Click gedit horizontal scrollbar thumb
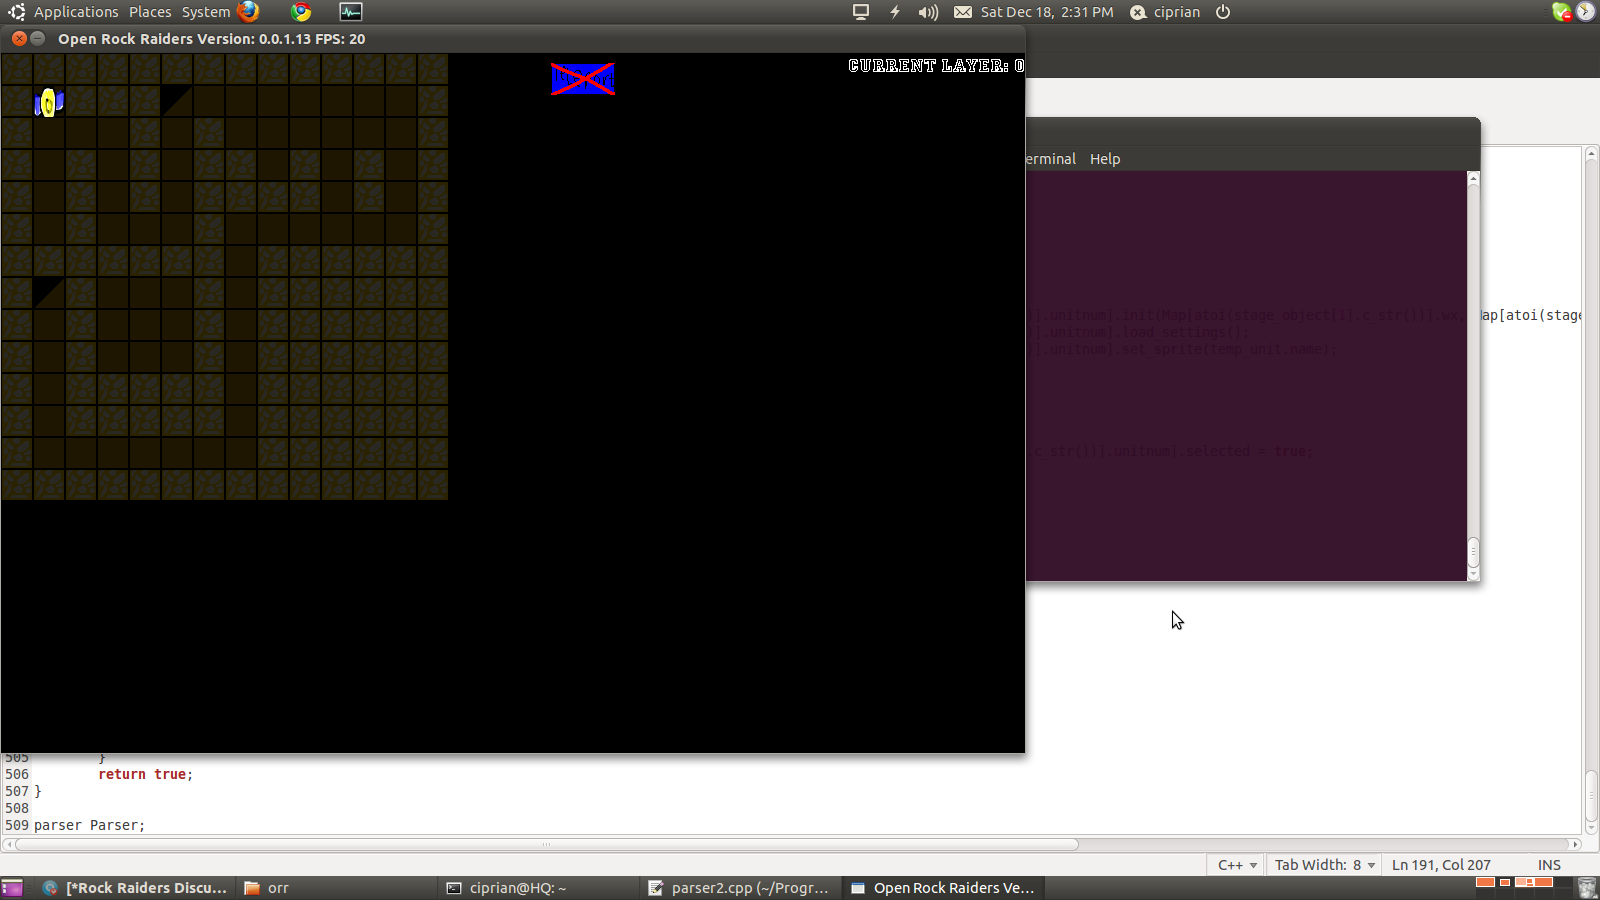The width and height of the screenshot is (1600, 900). point(546,844)
